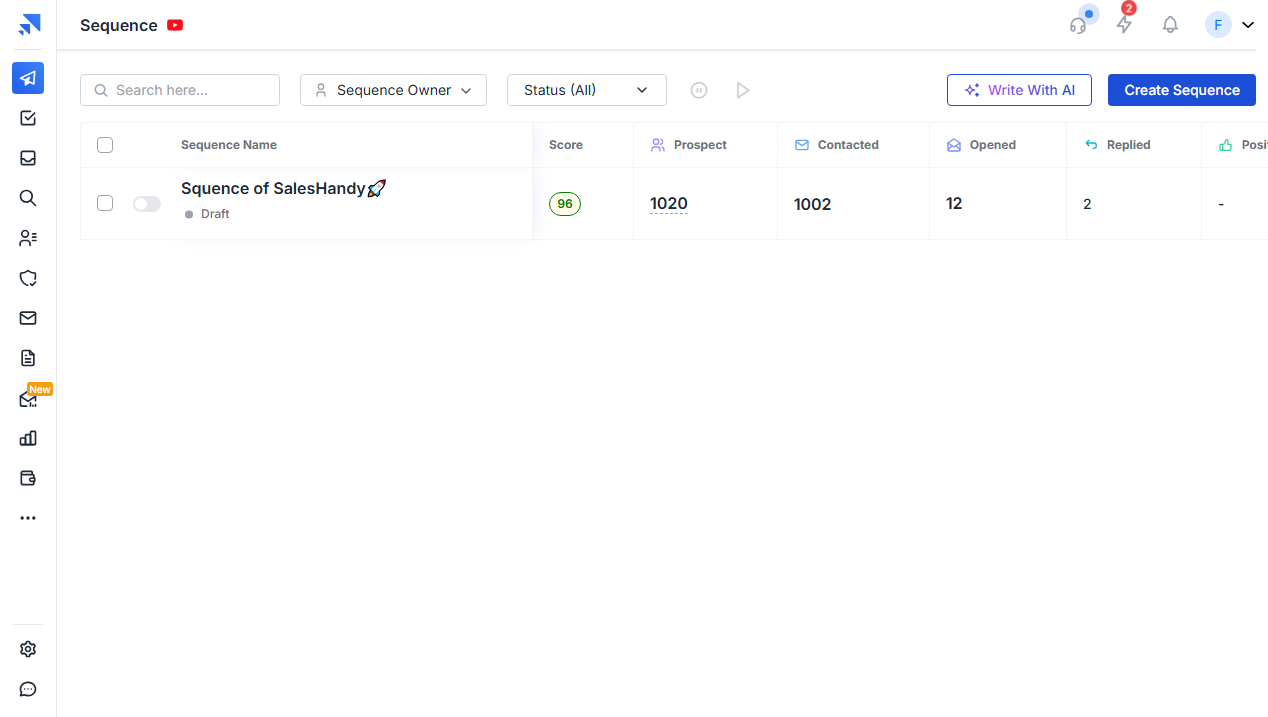The width and height of the screenshot is (1268, 717).
Task: View Analytics via the bar-chart sidebar icon
Action: tap(28, 438)
